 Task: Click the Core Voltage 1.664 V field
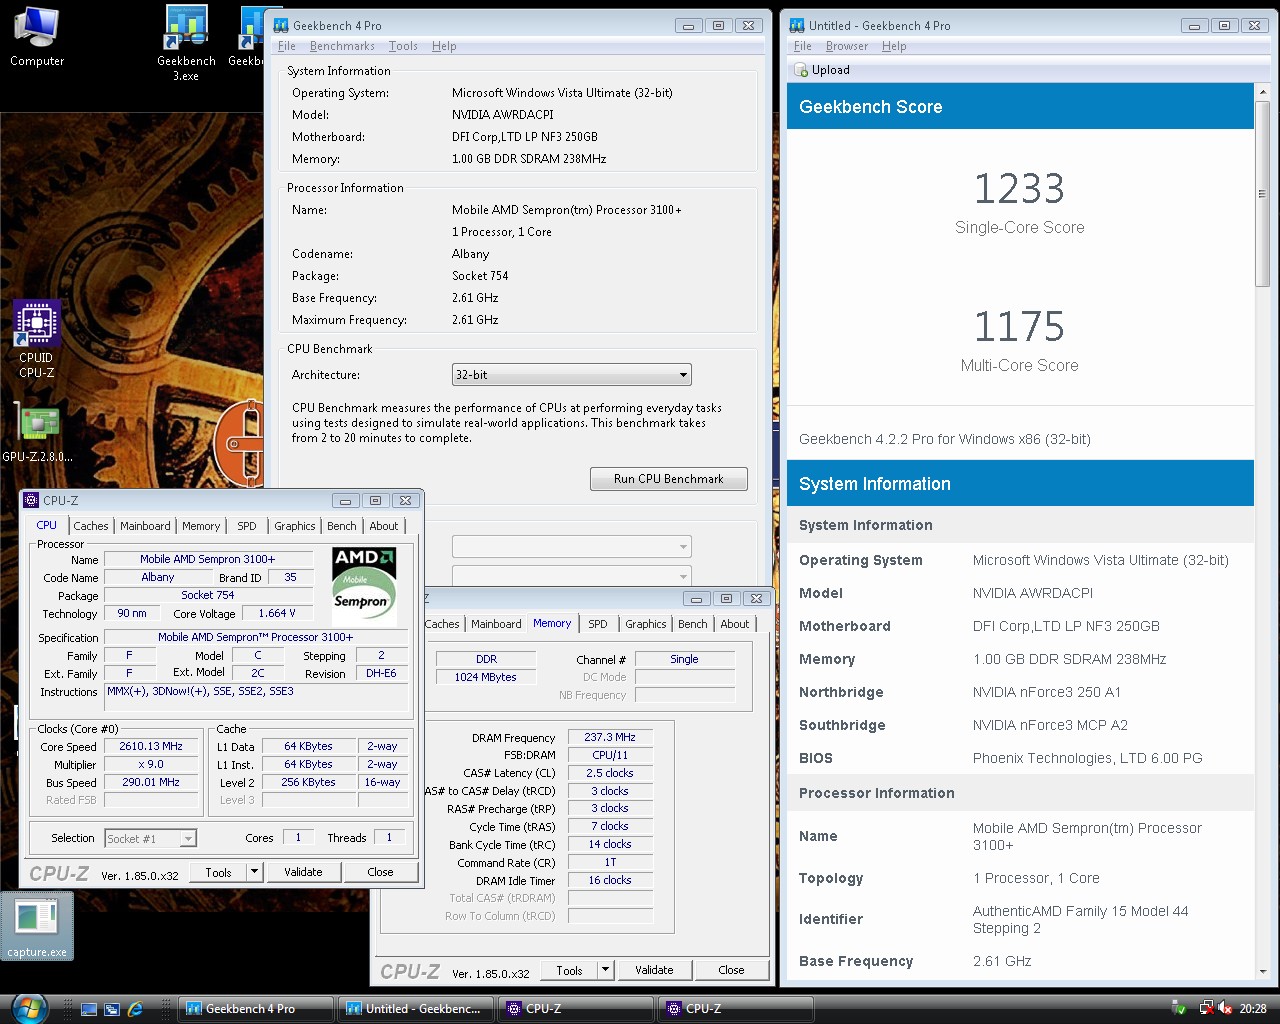click(277, 613)
